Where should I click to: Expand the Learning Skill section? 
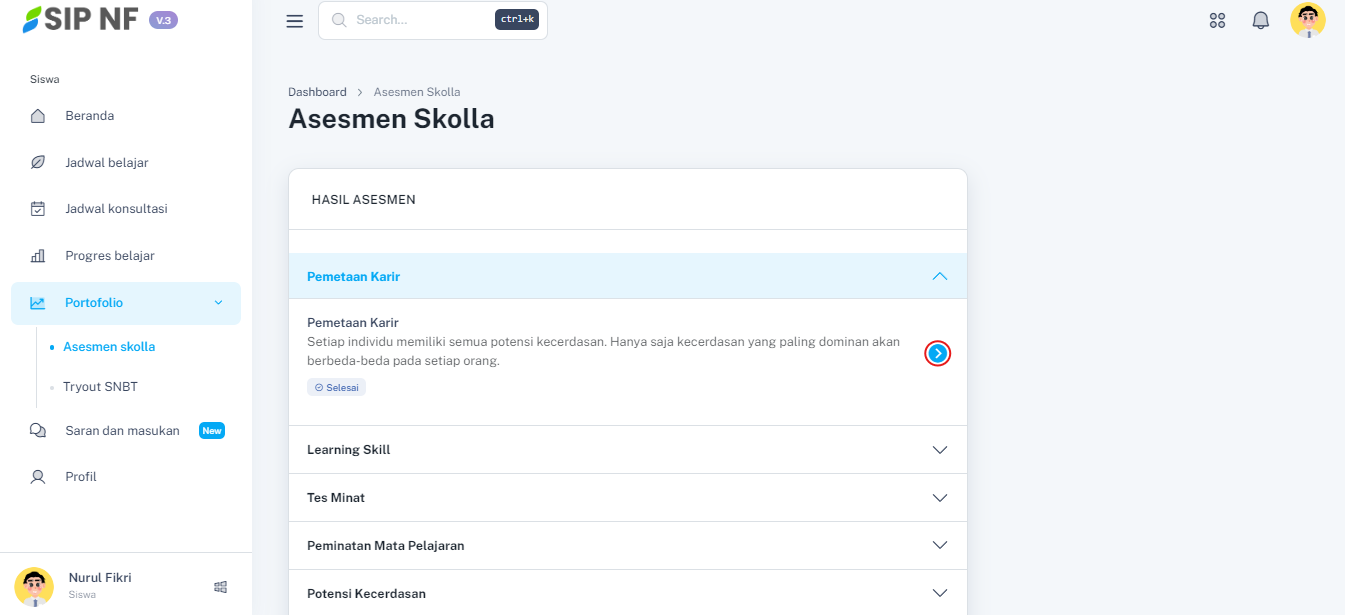click(939, 450)
